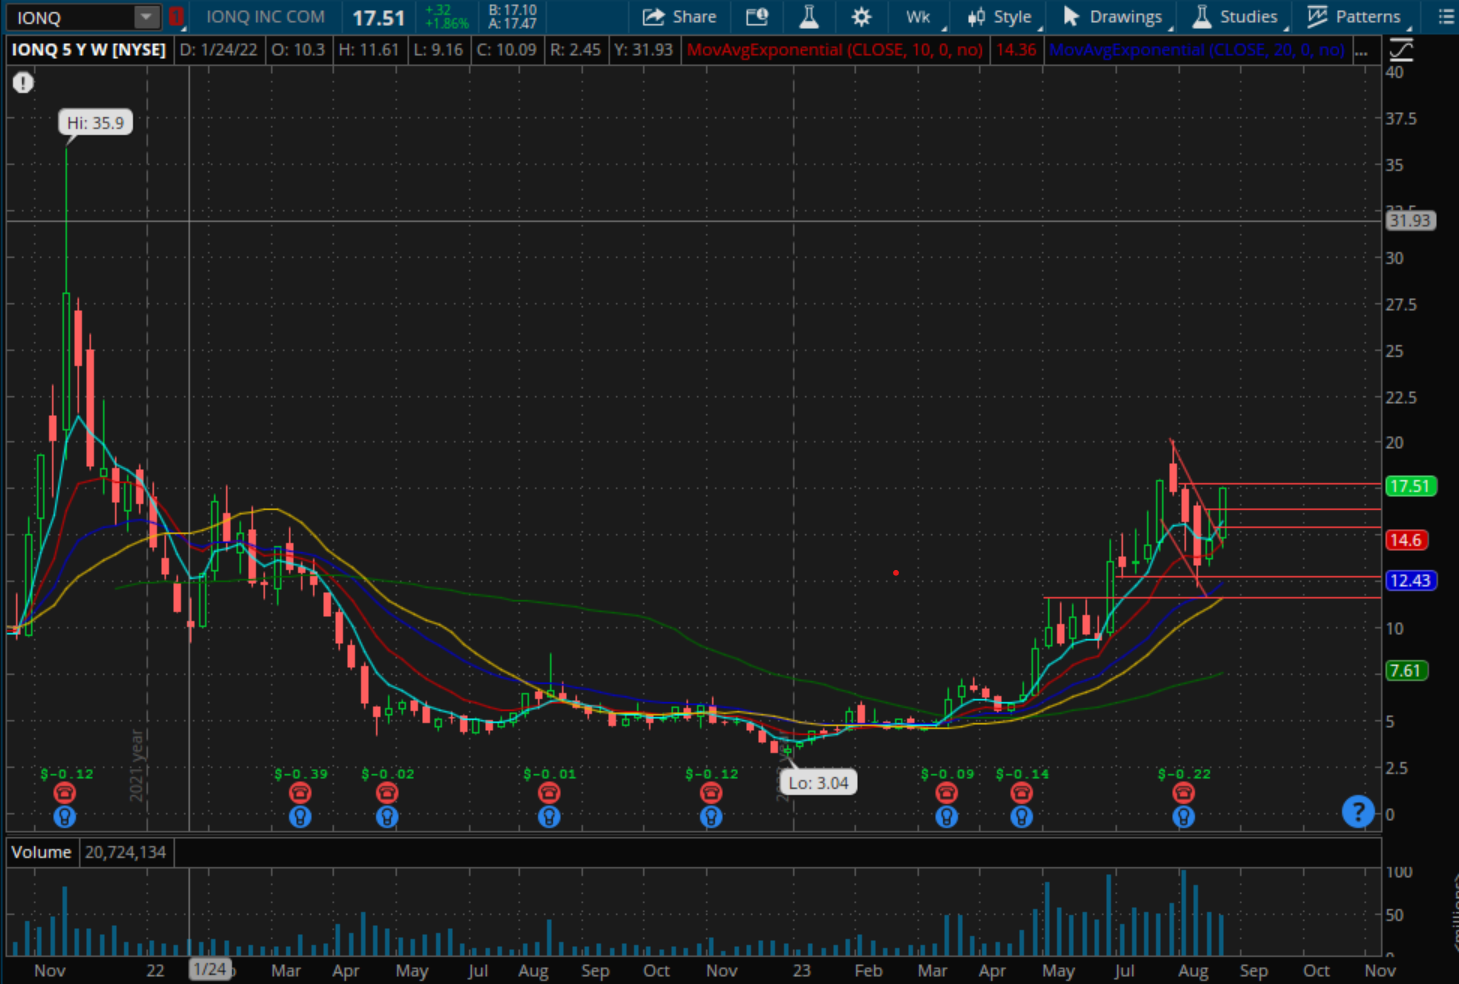Click the D: 1/24/22 date readout

point(219,49)
